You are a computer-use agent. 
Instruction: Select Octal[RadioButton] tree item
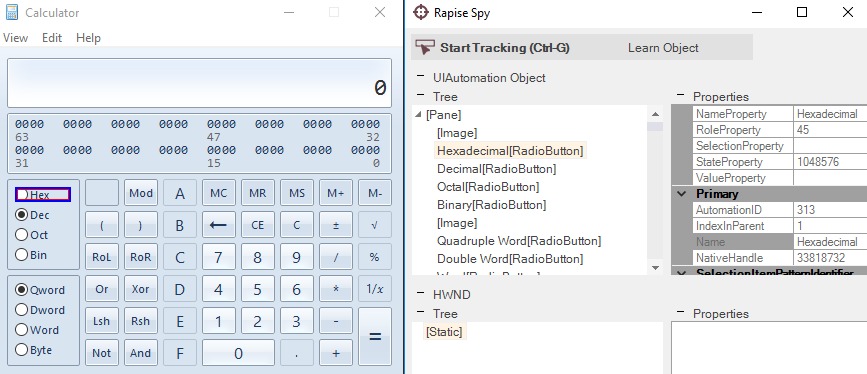click(x=488, y=186)
